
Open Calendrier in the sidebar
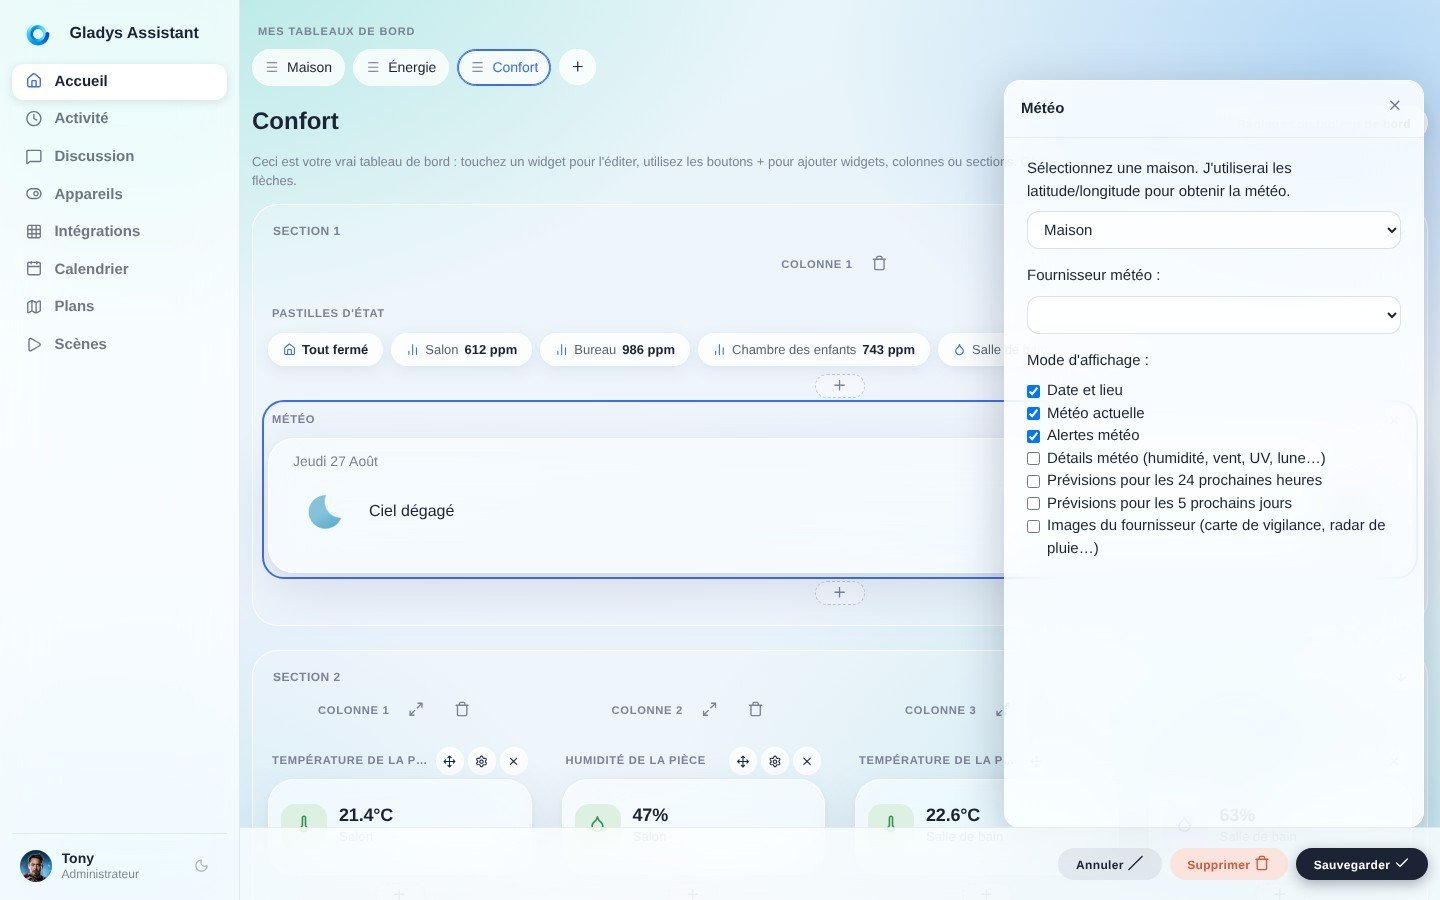pyautogui.click(x=119, y=269)
